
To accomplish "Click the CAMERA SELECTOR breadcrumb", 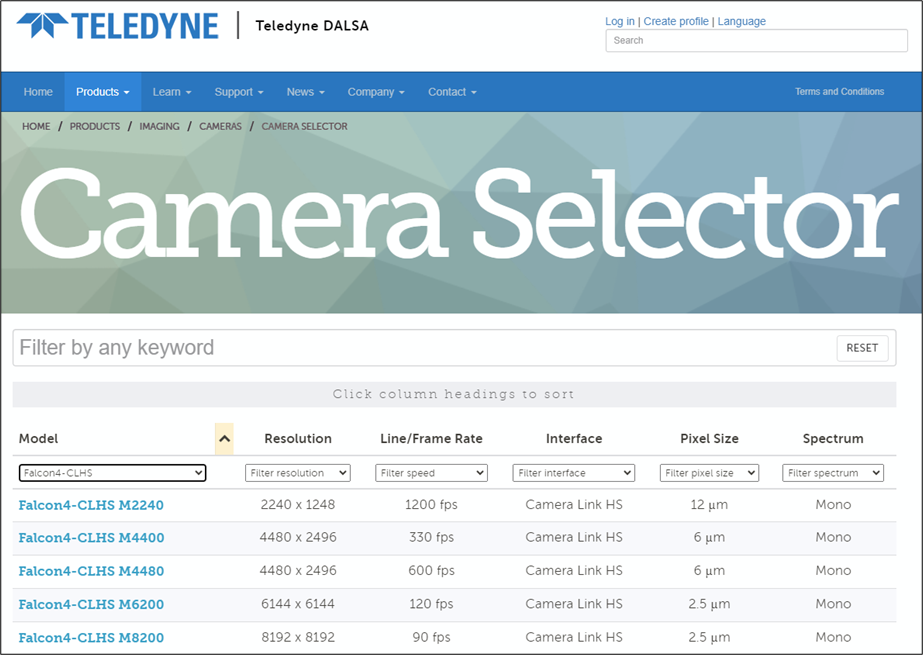I will (x=304, y=127).
